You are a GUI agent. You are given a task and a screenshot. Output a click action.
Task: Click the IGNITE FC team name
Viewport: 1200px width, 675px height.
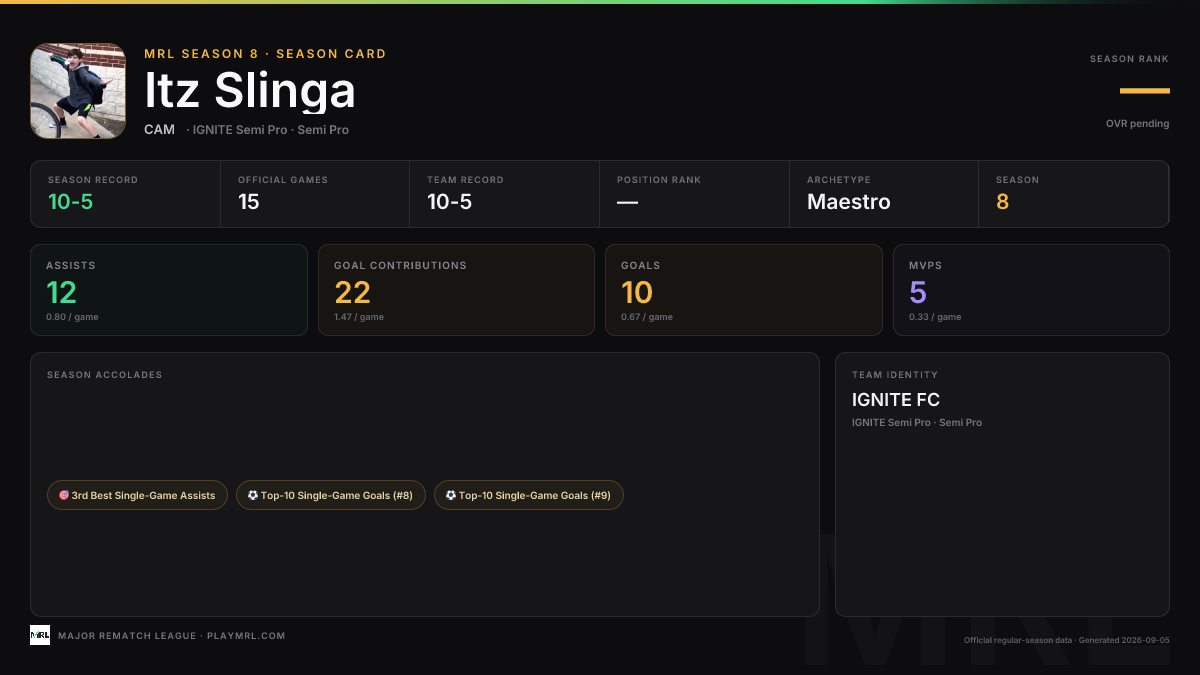click(896, 400)
